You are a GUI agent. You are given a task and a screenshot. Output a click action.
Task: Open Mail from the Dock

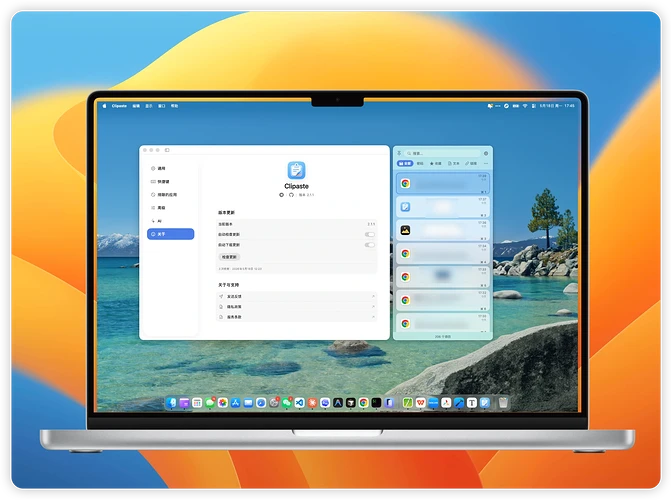(x=248, y=402)
